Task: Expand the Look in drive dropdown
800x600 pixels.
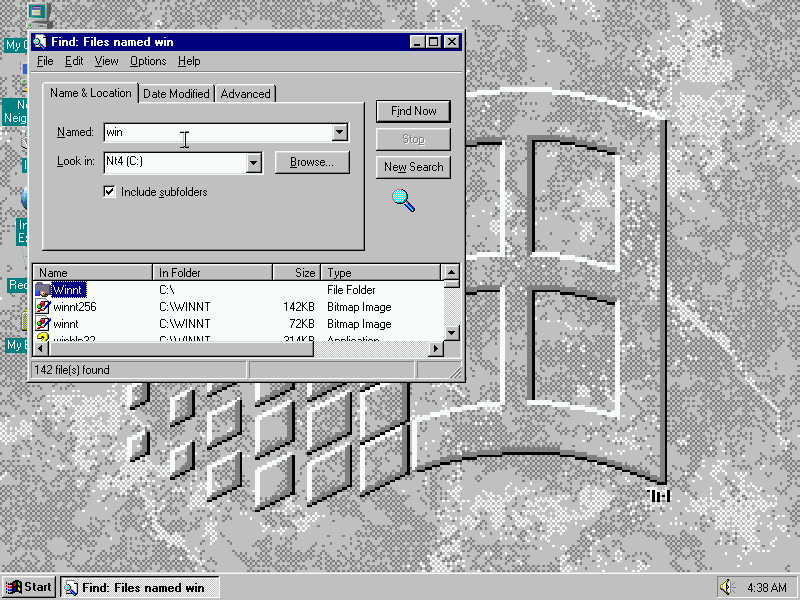Action: (254, 162)
